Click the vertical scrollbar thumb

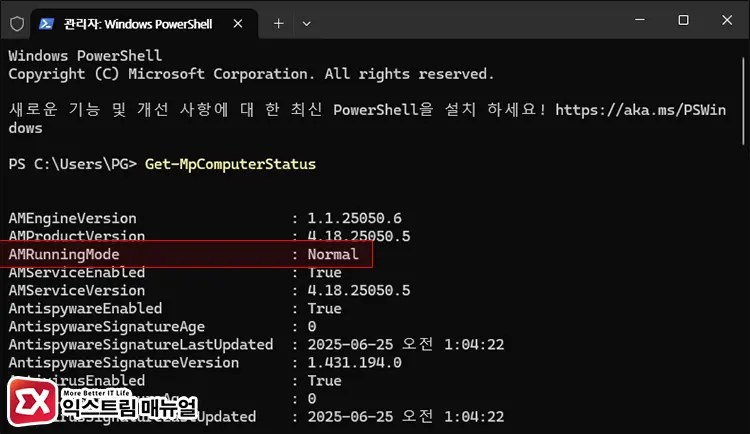click(x=744, y=101)
